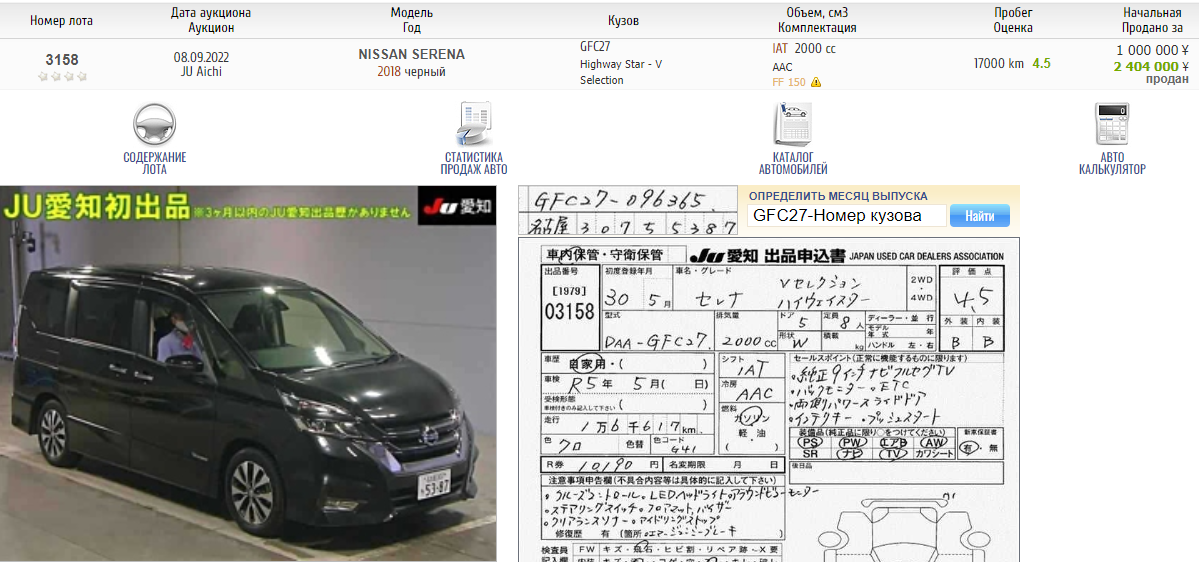Click the Номер лота column header
1199x562 pixels.
point(62,21)
